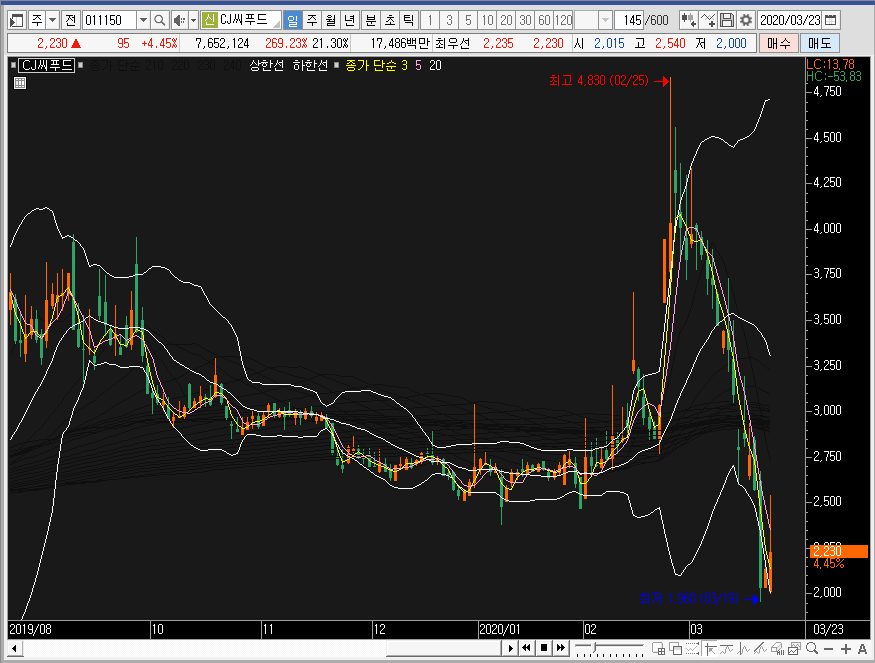Click the 매수 buy button
Screen dimensions: 875x663
click(x=778, y=43)
